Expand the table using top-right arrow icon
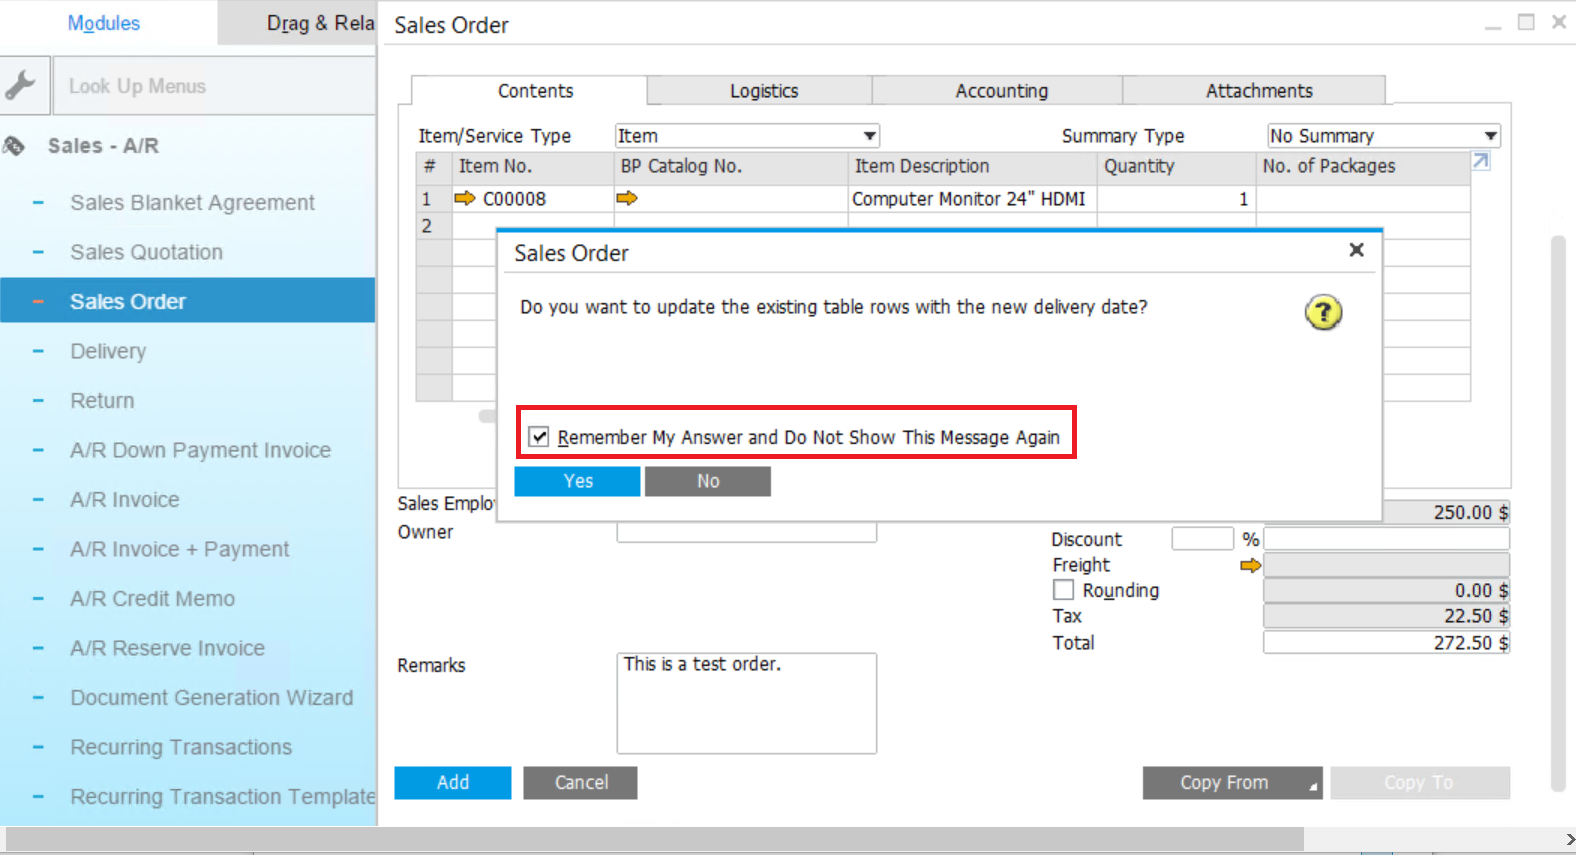Screen dimensions: 1576x855 point(1481,161)
